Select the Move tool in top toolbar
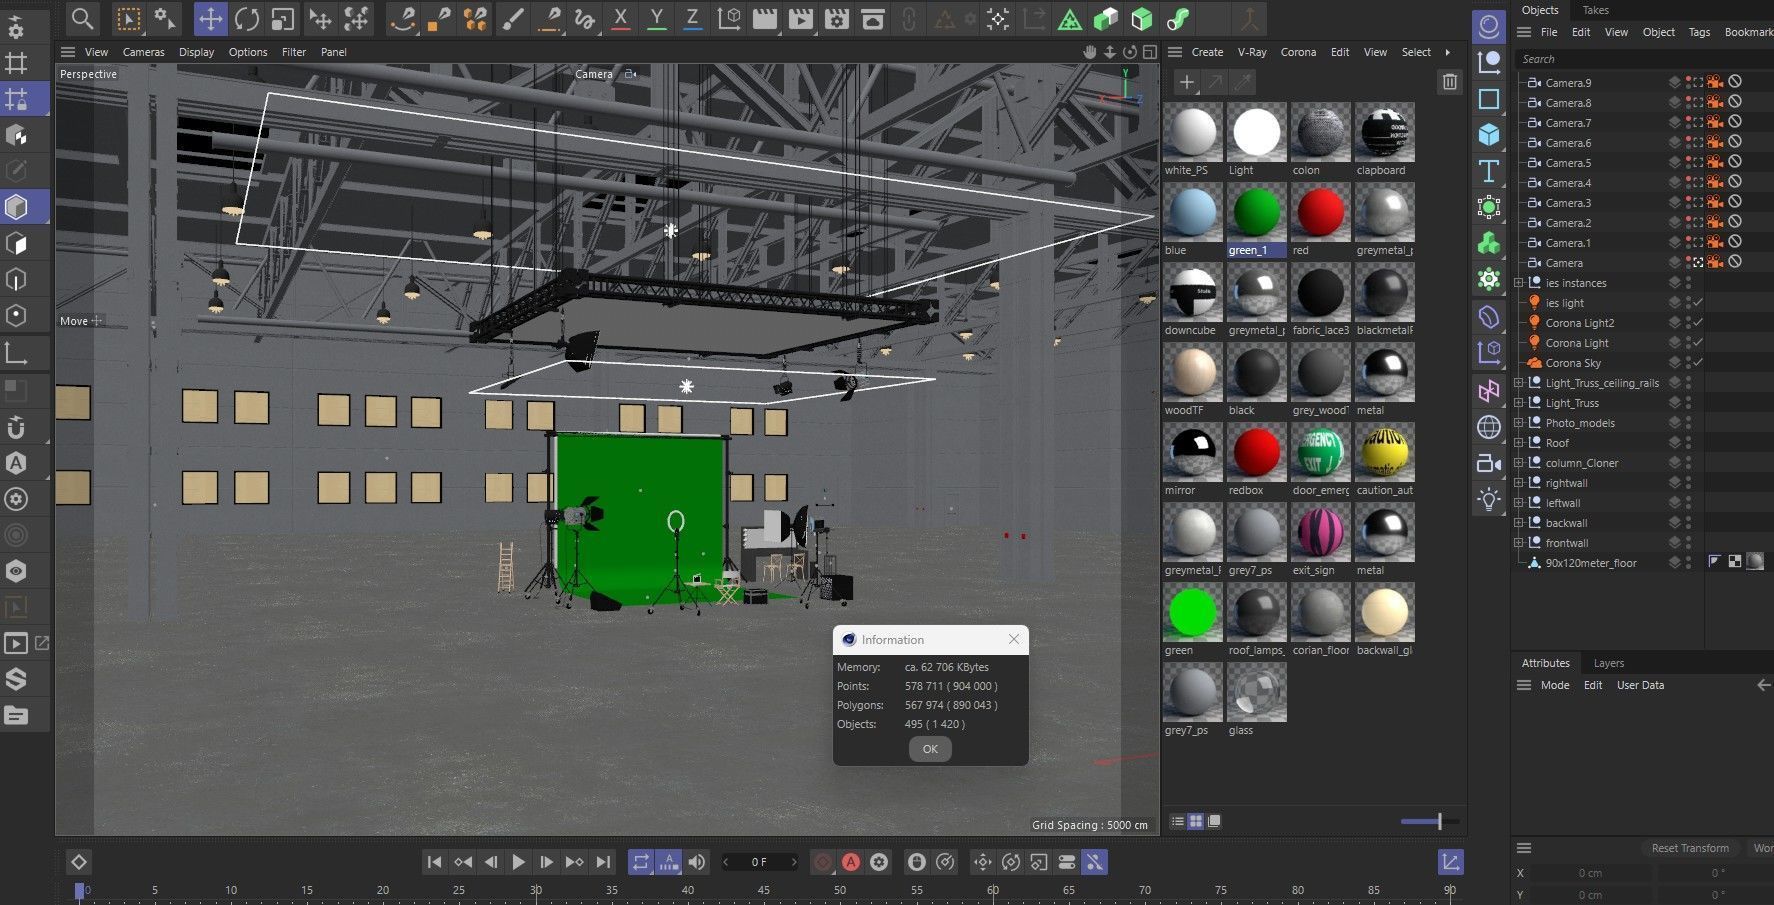Image resolution: width=1774 pixels, height=905 pixels. click(x=210, y=18)
